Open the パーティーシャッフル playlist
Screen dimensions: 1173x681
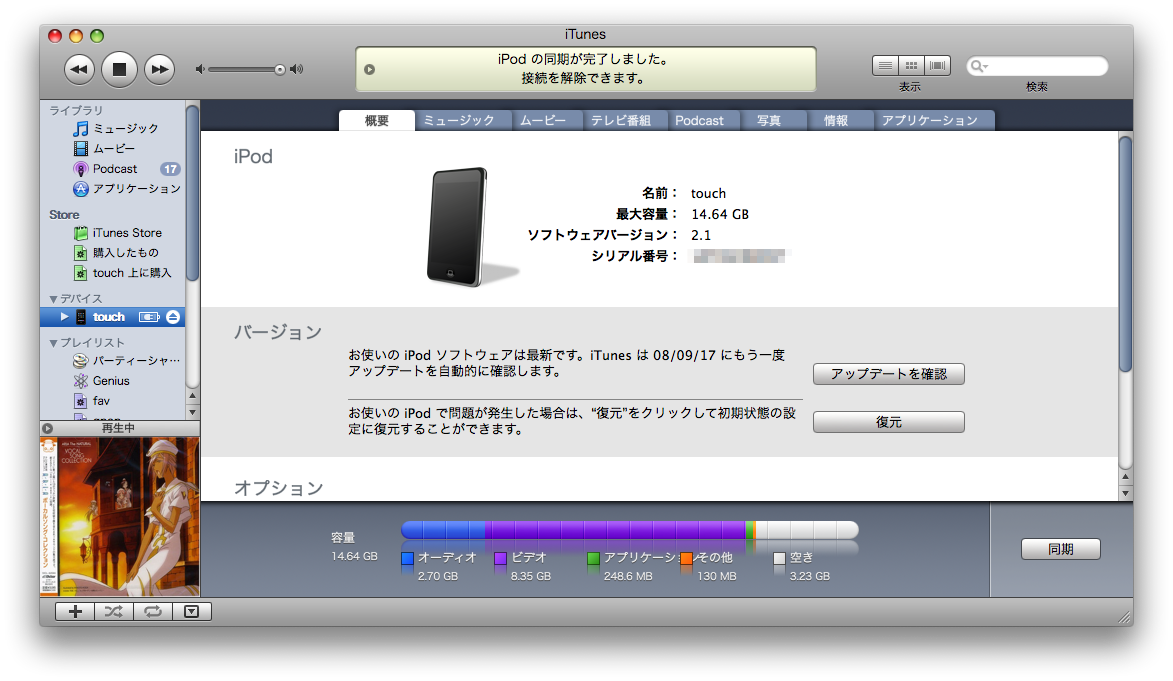tap(126, 361)
